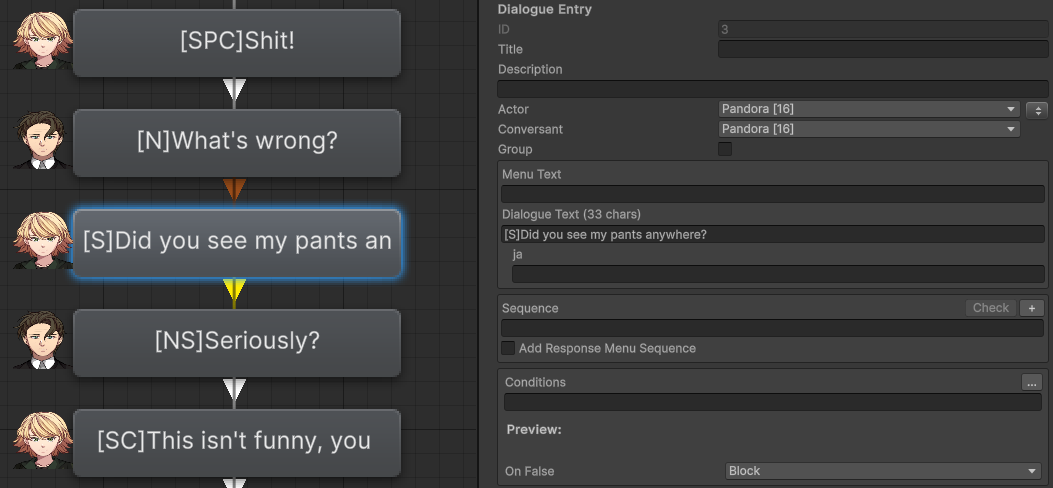
Task: Open the Conversant dropdown
Action: (x=869, y=129)
